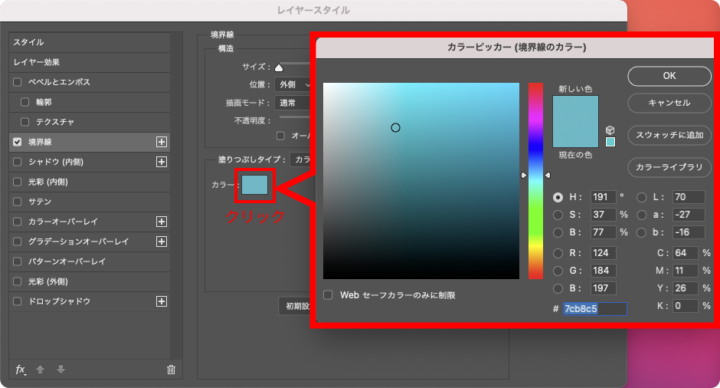
Task: Click the plus icon beside 境界線
Action: (x=161, y=142)
